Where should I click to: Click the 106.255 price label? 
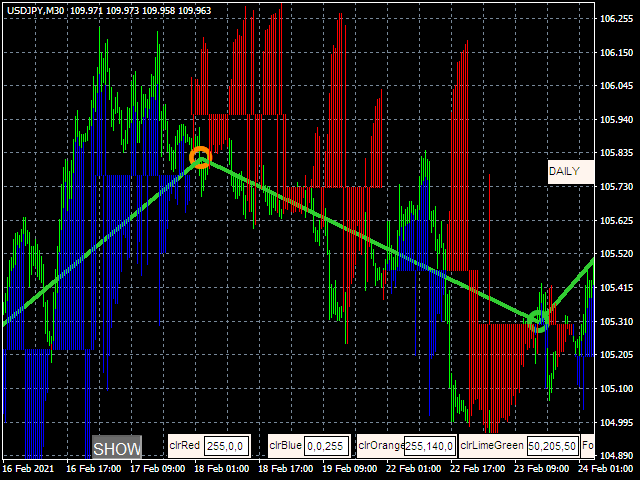[x=616, y=19]
